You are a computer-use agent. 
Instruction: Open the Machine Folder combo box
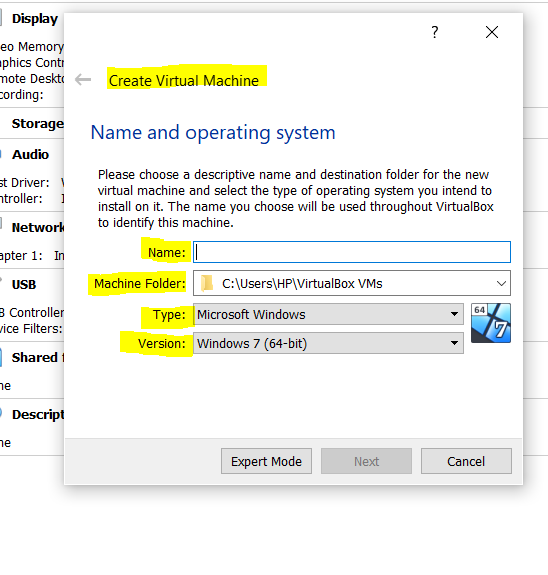(x=352, y=283)
